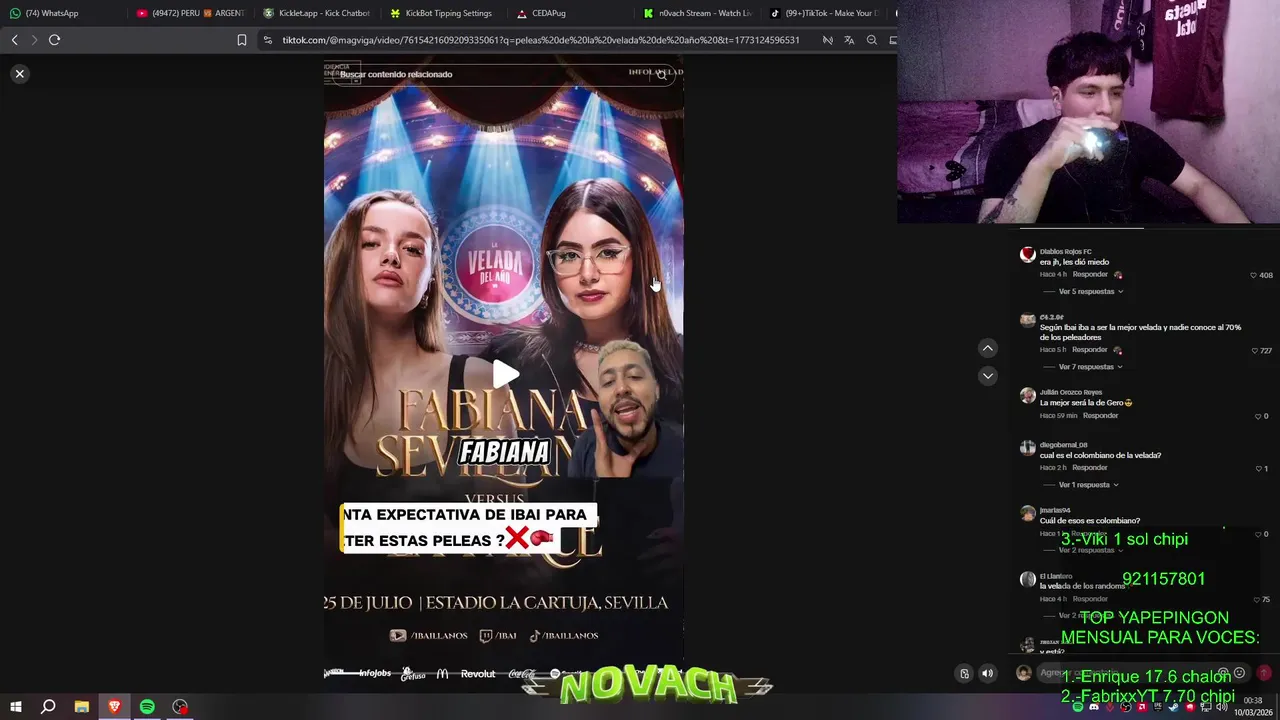Go to the next video with down chevron
Image resolution: width=1280 pixels, height=720 pixels.
(987, 376)
